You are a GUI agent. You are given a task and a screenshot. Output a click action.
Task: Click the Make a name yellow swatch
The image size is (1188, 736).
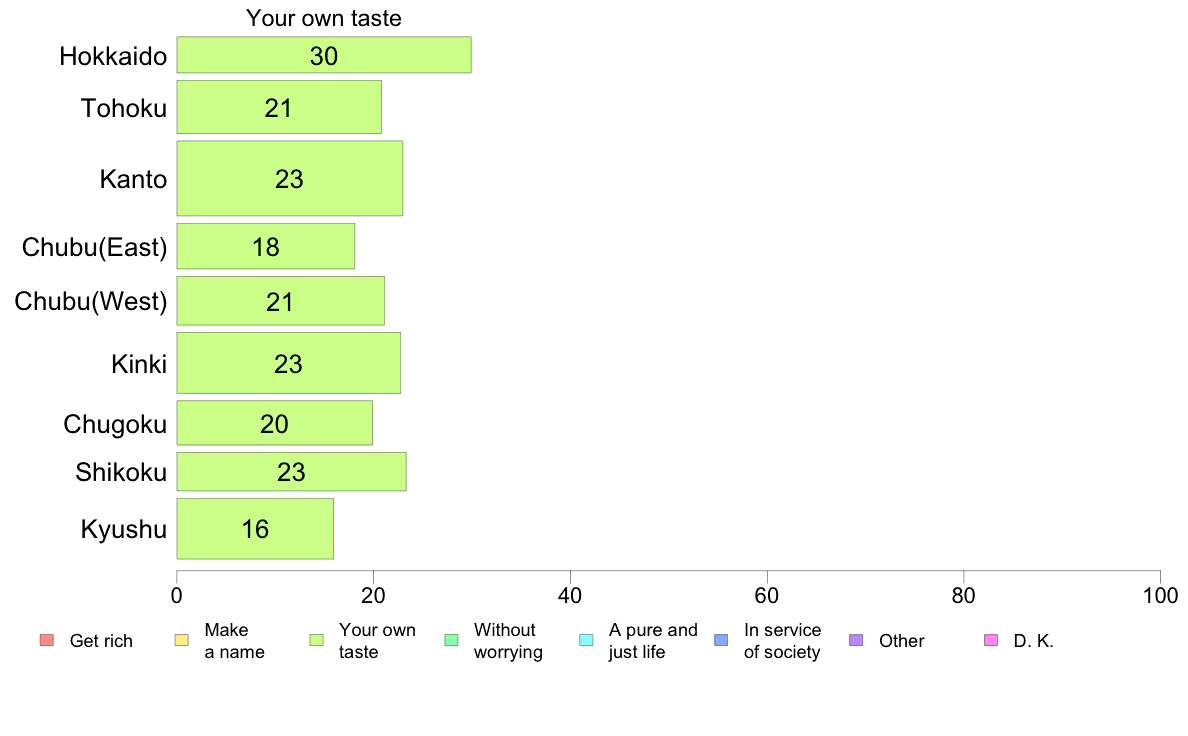181,640
